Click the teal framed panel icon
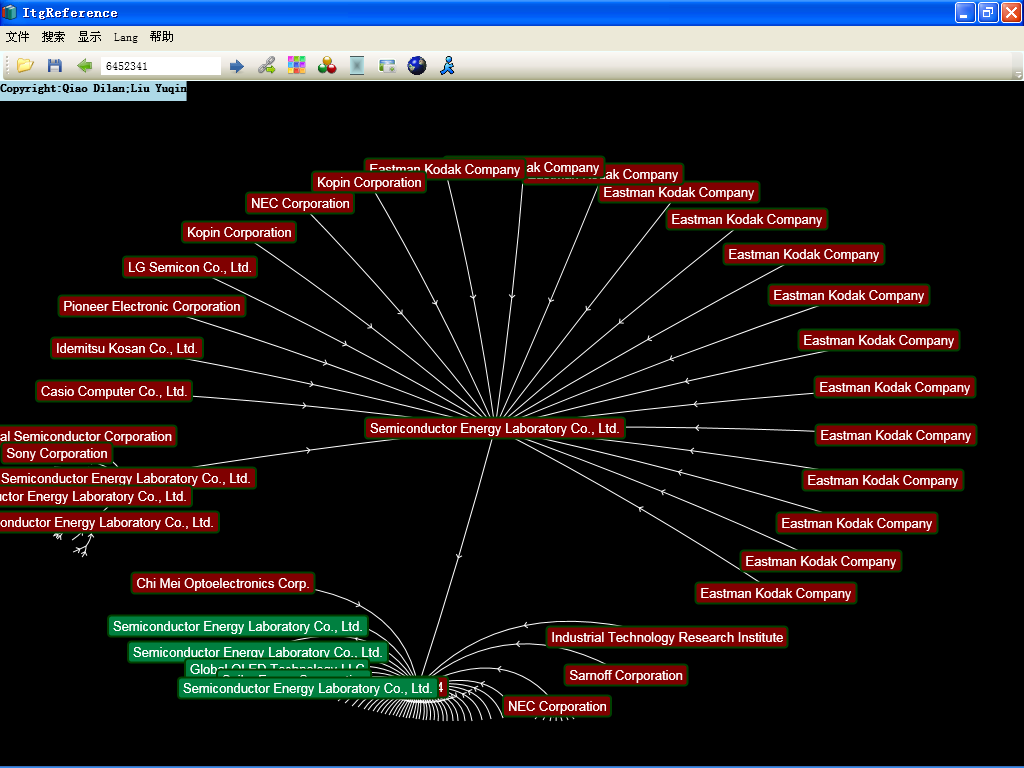The width and height of the screenshot is (1024, 768). [357, 65]
